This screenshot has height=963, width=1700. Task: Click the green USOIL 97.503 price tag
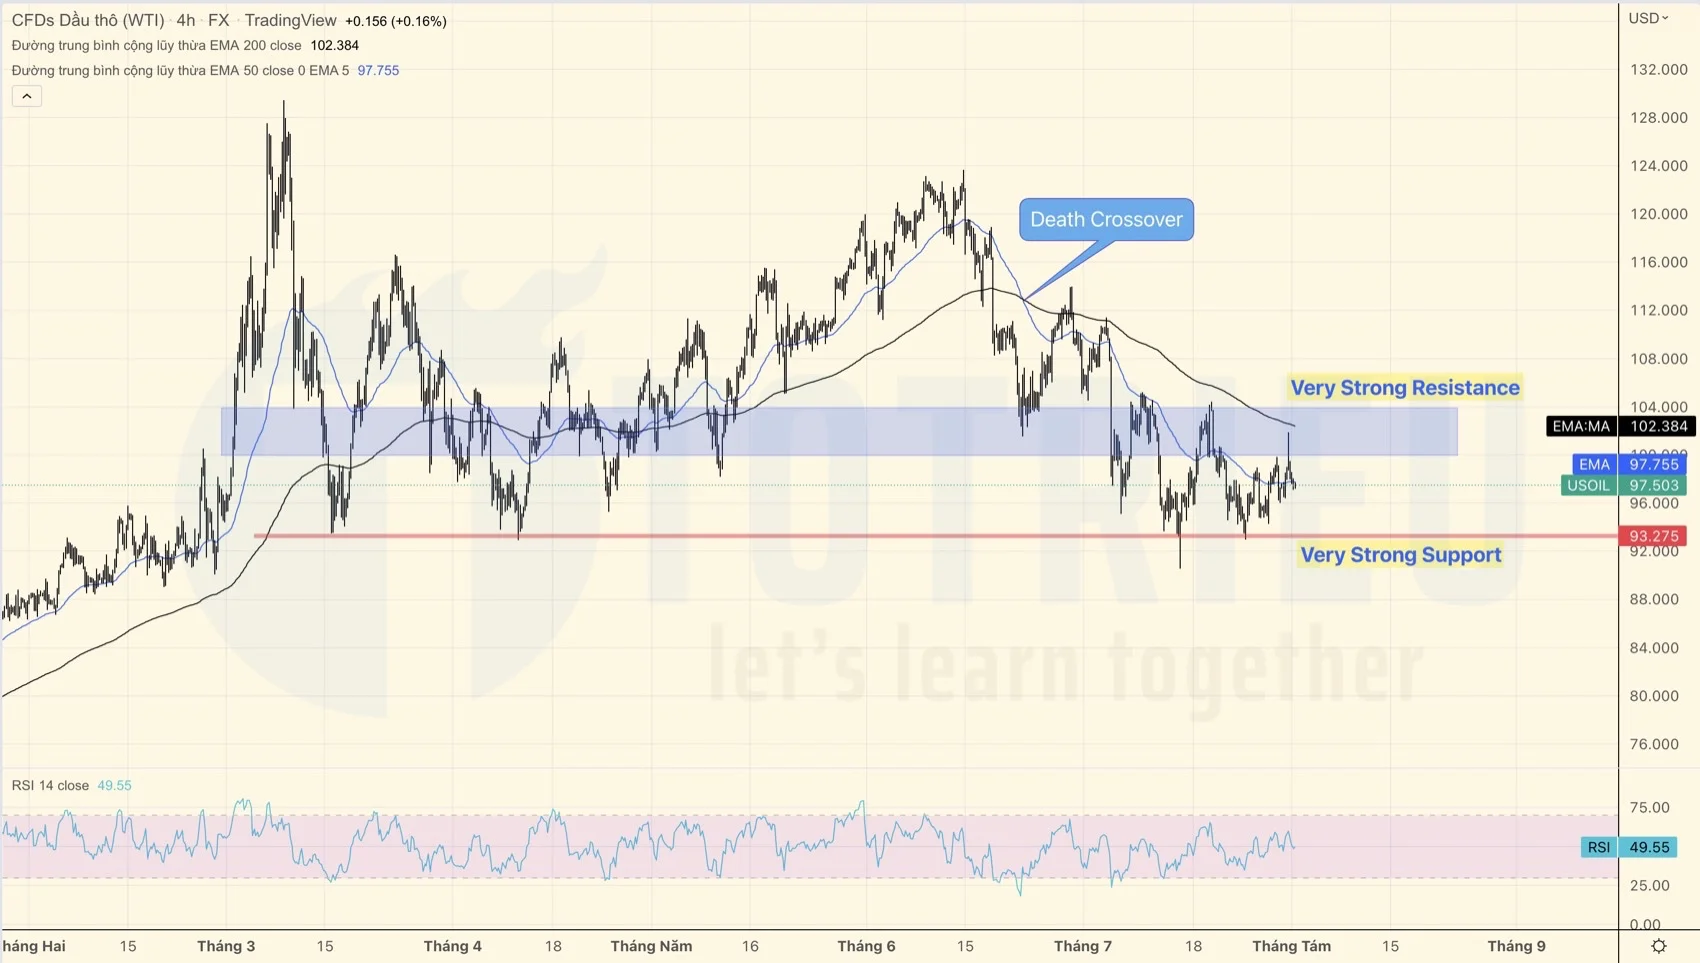point(1624,485)
